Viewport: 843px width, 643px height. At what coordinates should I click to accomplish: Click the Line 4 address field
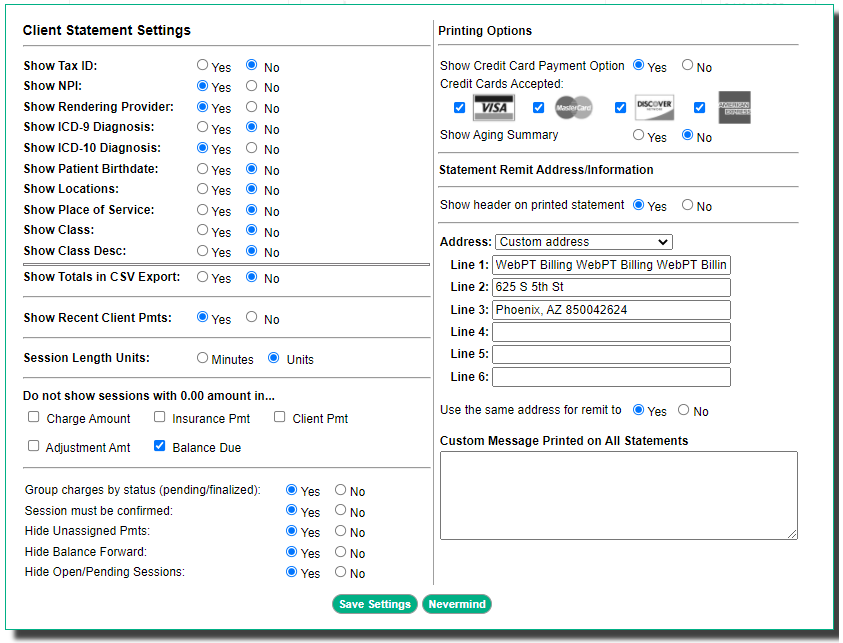pyautogui.click(x=611, y=333)
